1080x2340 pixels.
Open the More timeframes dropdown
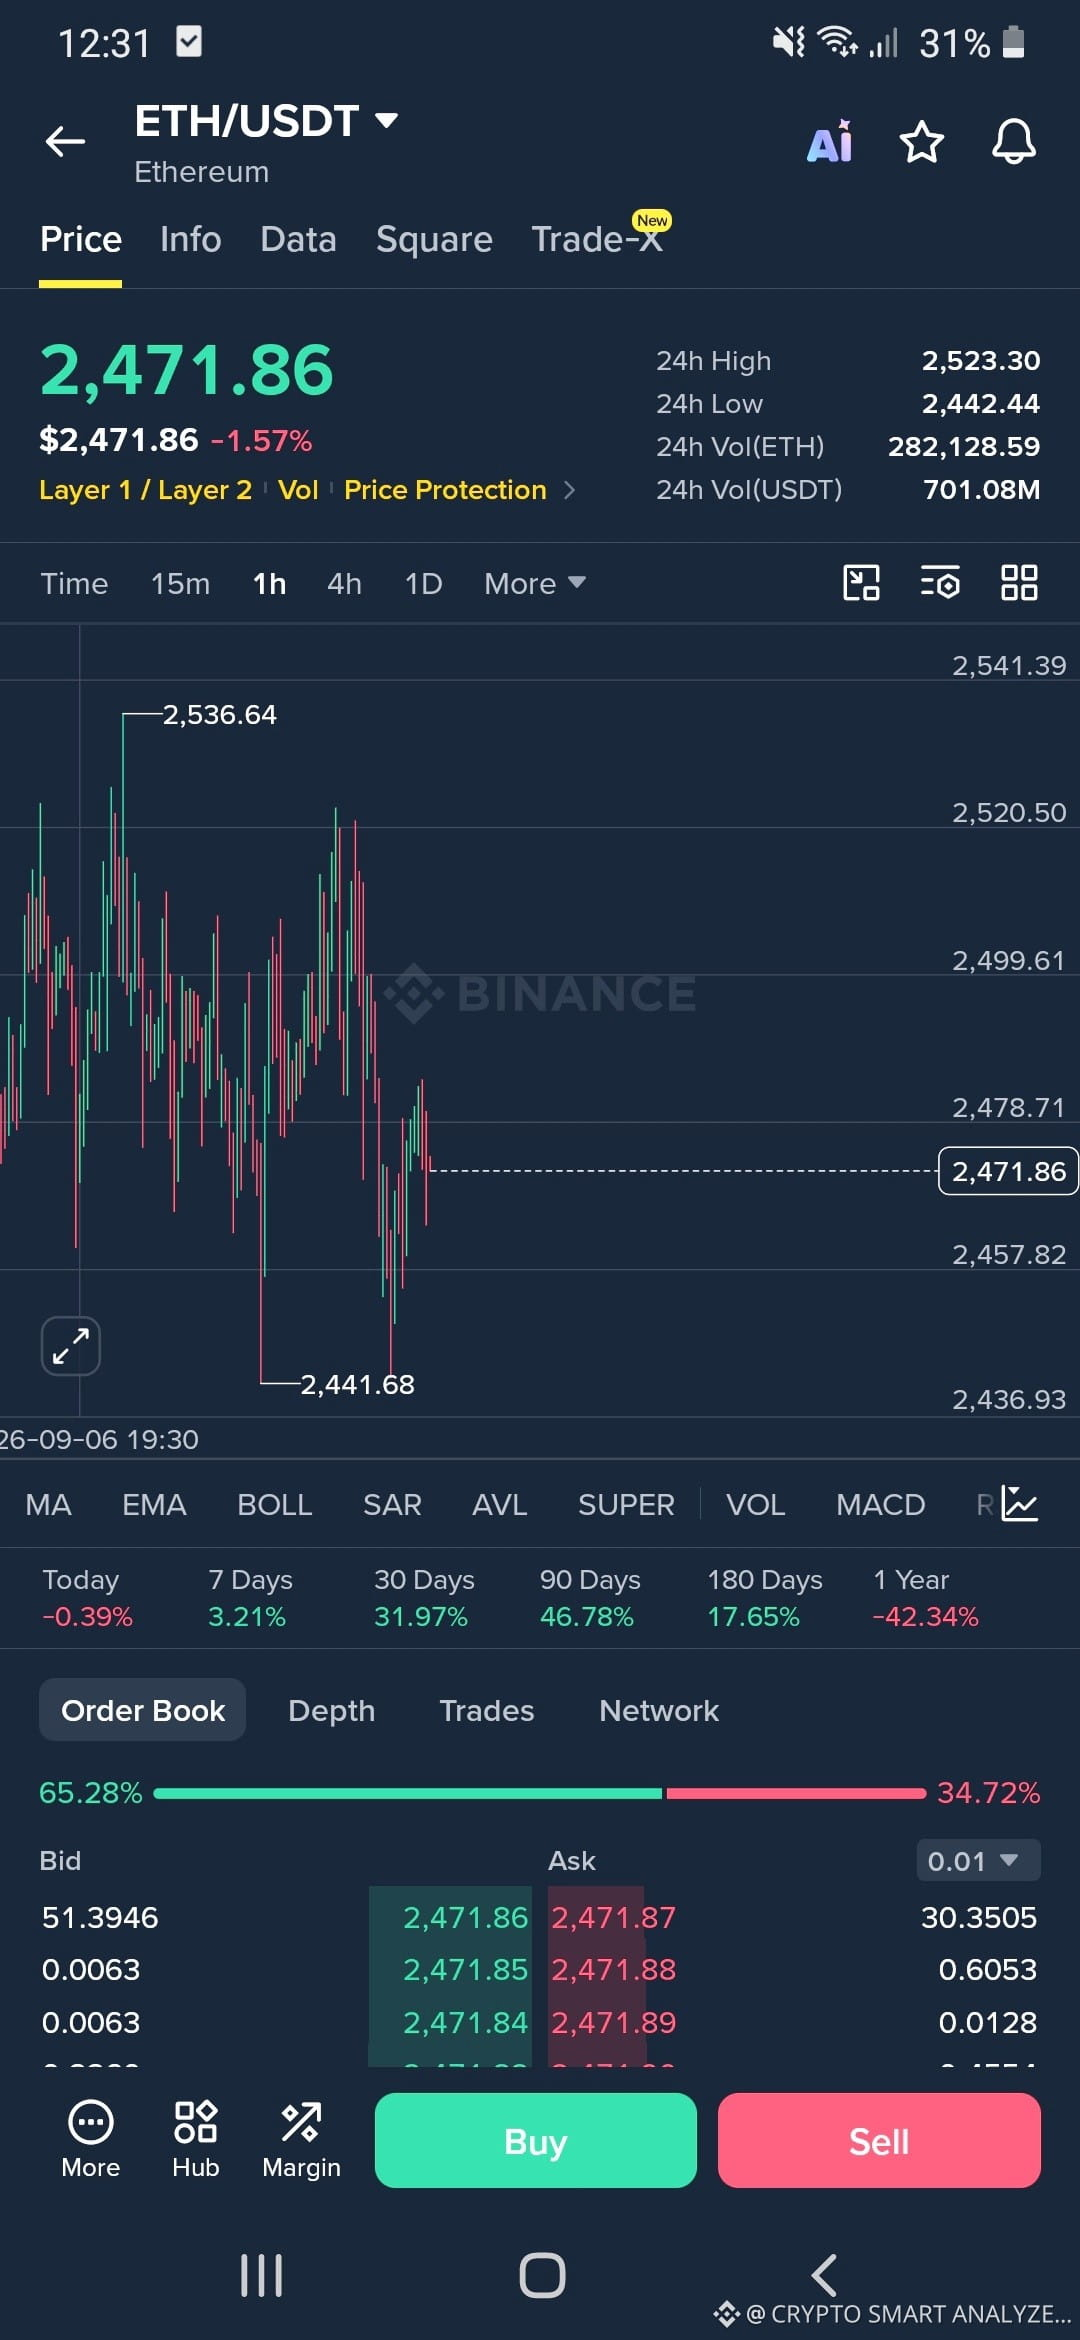[535, 583]
